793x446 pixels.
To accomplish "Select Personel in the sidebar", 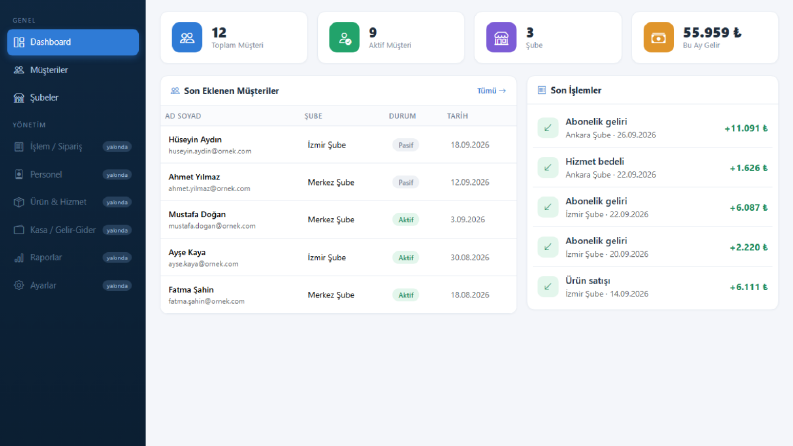I will (x=73, y=174).
